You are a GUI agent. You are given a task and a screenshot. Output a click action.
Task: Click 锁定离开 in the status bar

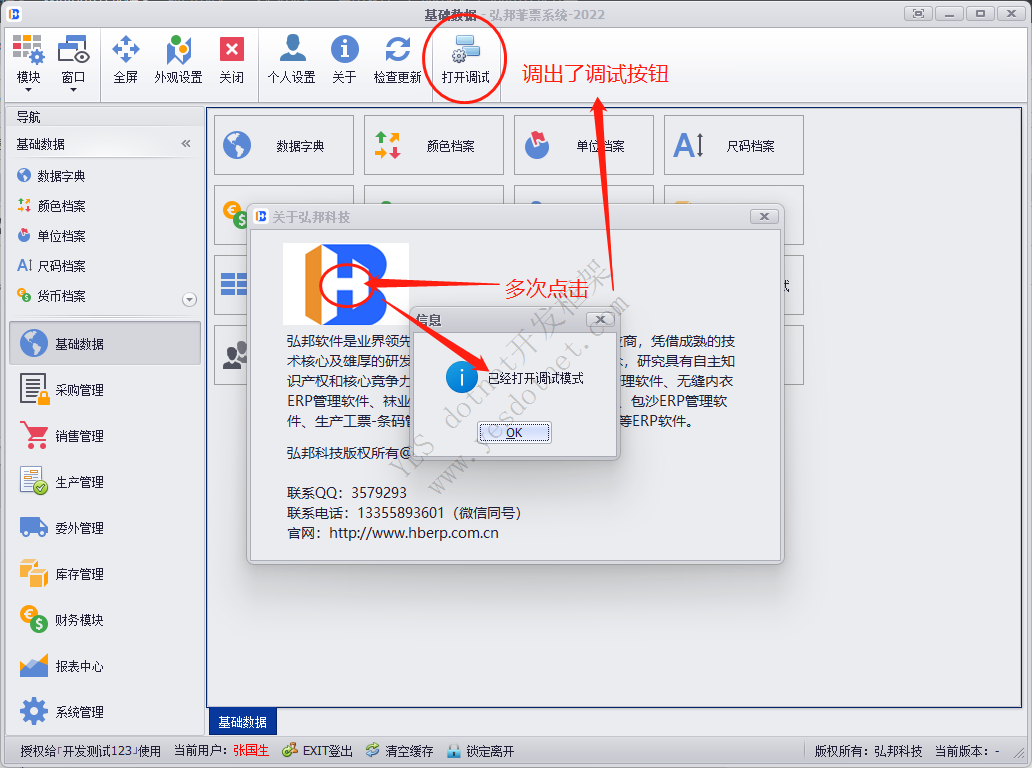(480, 751)
